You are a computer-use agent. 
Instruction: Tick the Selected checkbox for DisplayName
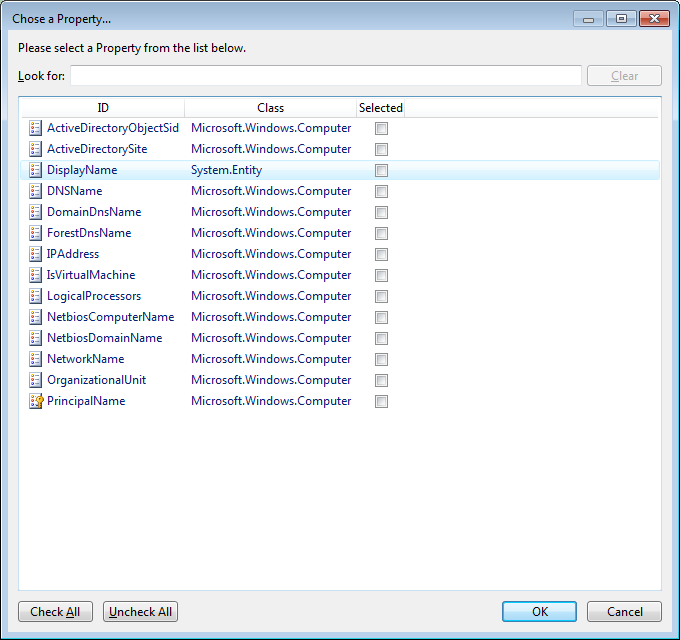(x=381, y=170)
